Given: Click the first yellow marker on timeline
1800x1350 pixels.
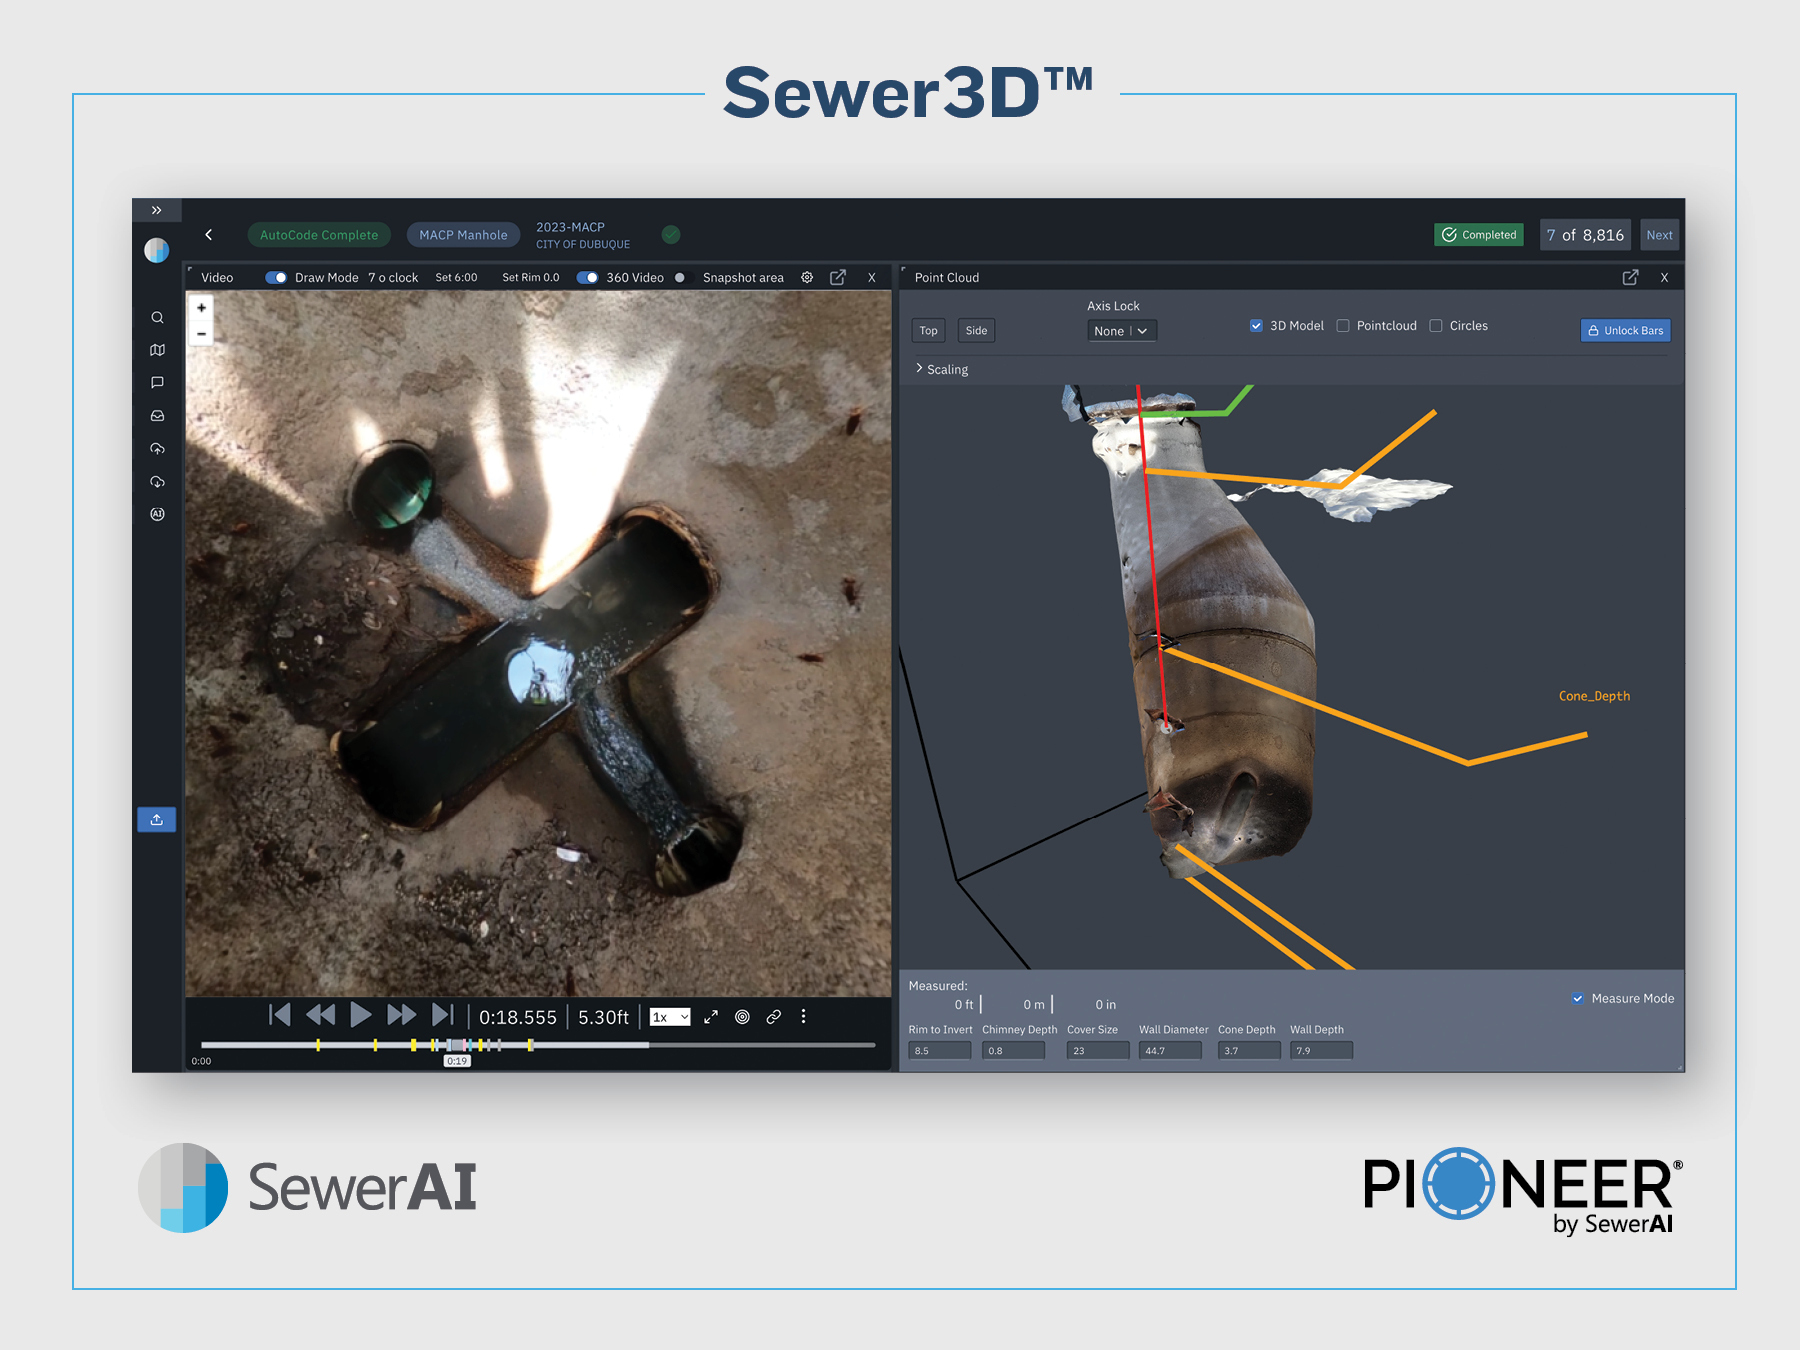Looking at the screenshot, I should [x=318, y=1045].
